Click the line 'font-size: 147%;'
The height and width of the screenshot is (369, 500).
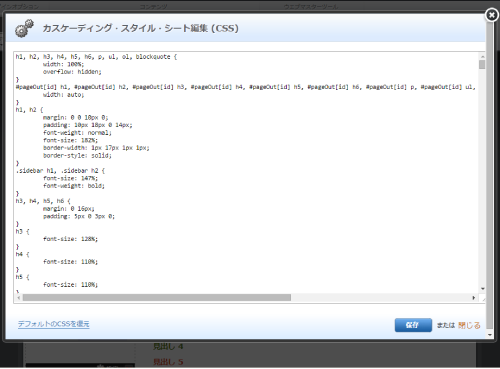coord(70,178)
